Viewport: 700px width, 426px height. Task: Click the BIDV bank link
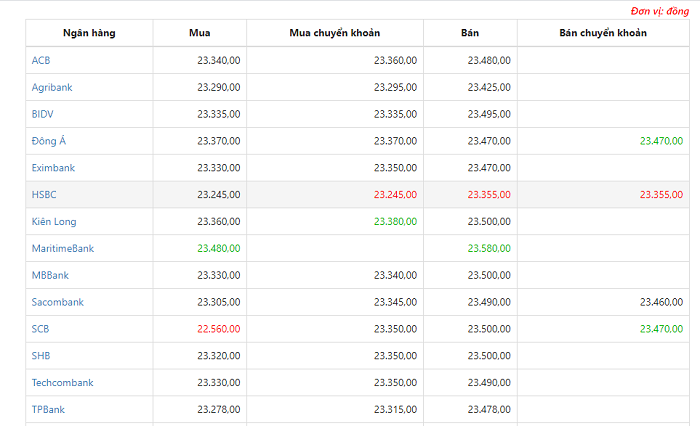[x=42, y=114]
